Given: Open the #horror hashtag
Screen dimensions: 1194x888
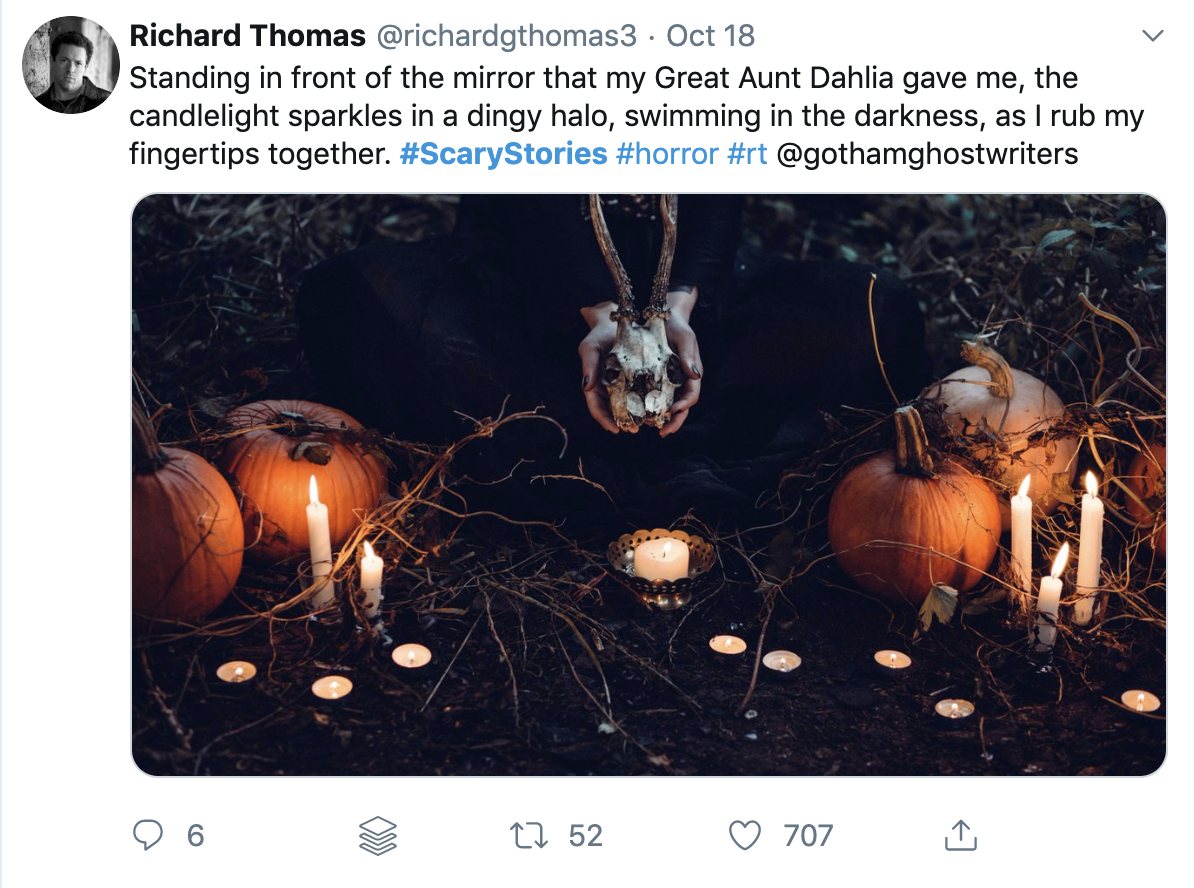Looking at the screenshot, I should 667,154.
